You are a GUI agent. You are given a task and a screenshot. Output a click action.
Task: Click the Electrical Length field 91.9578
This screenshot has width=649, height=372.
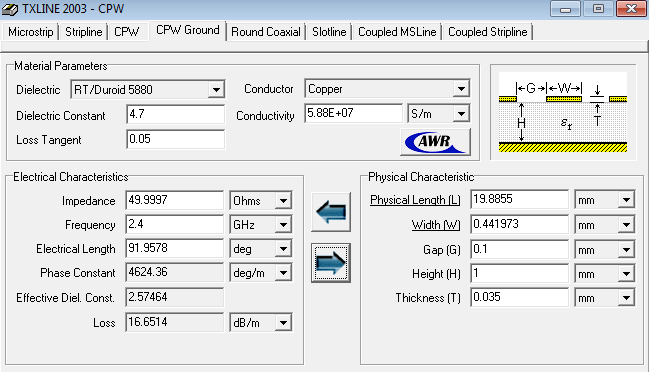click(x=175, y=248)
